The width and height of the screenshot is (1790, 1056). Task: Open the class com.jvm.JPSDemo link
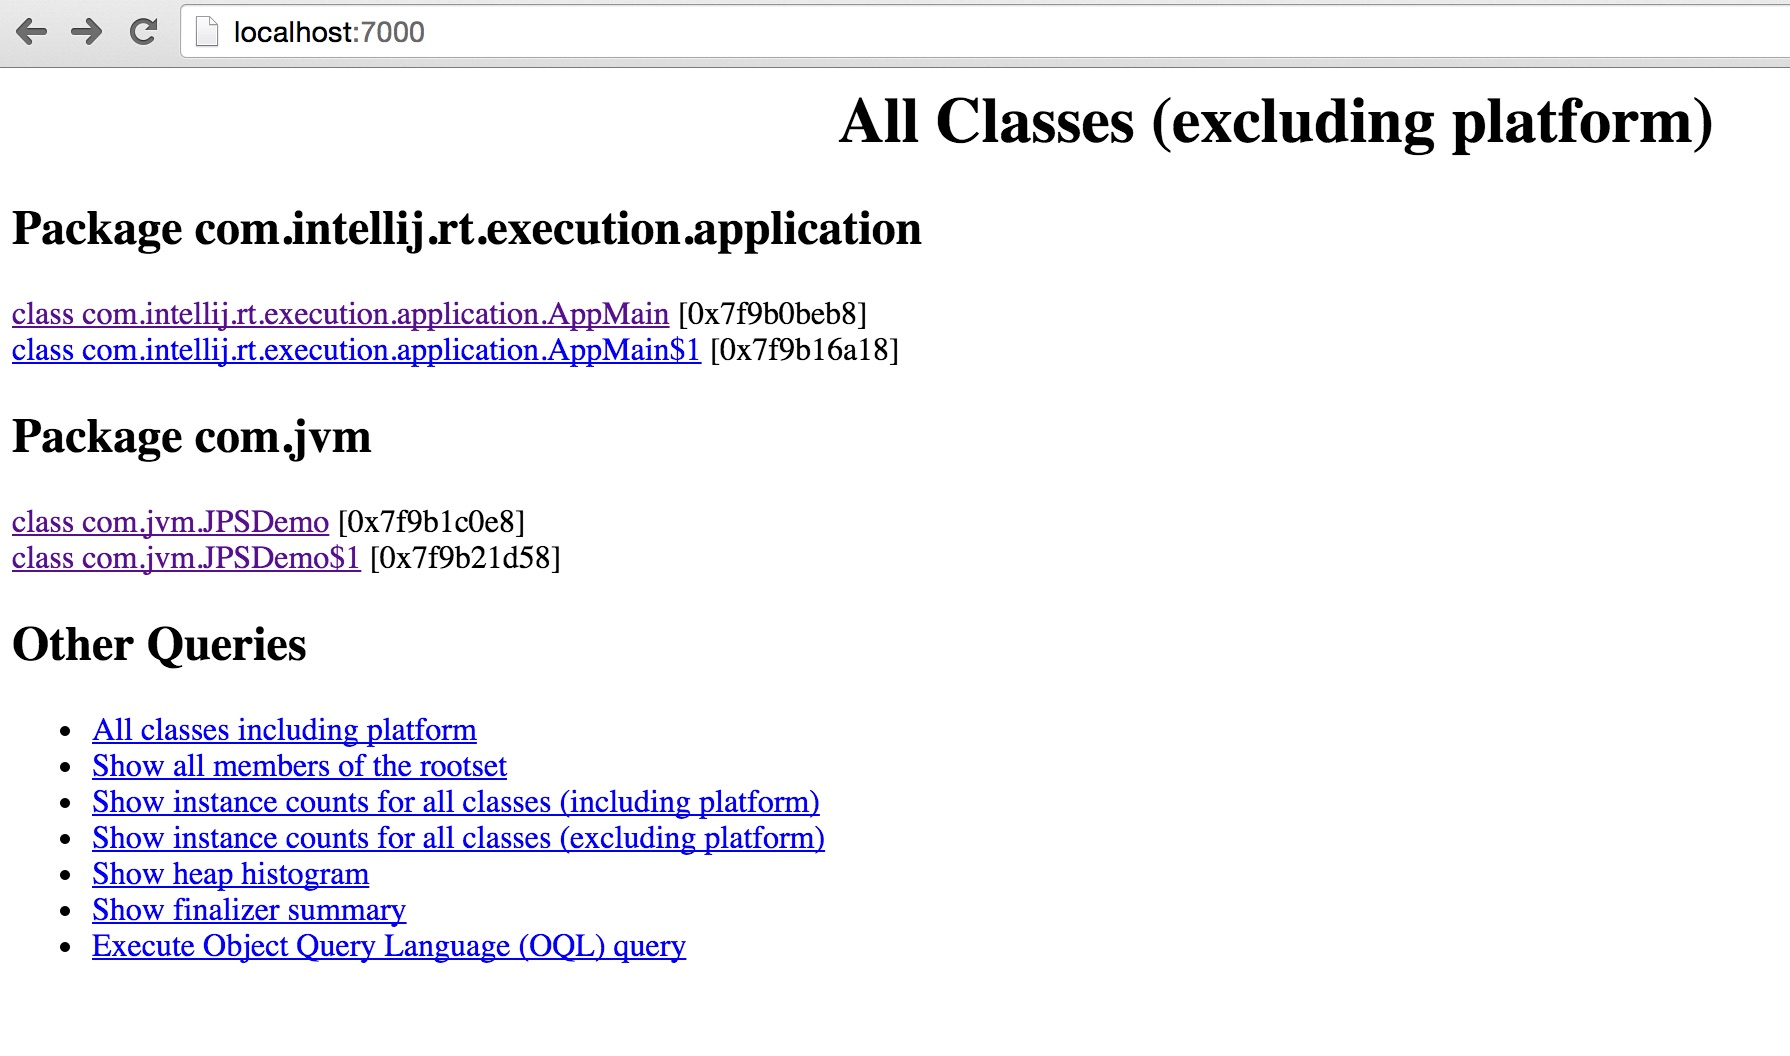click(x=170, y=522)
